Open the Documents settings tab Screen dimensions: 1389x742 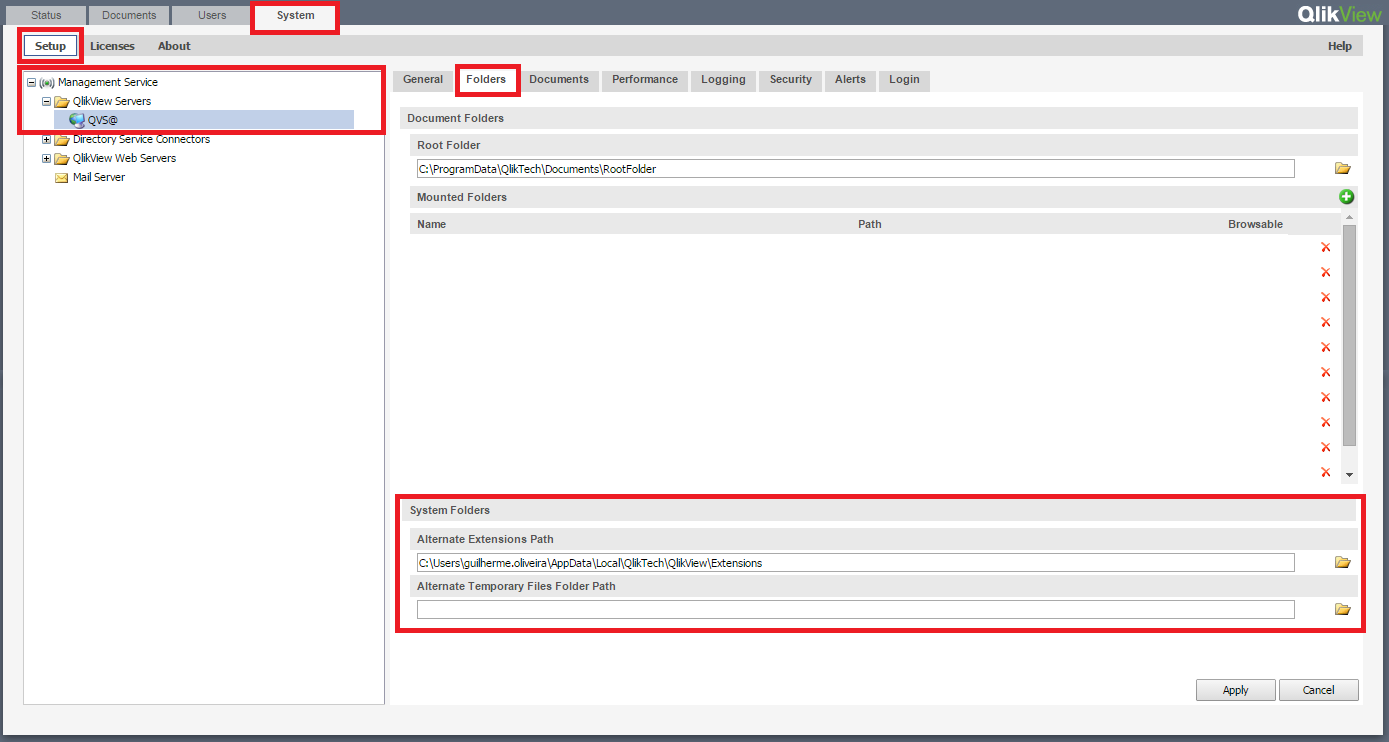[559, 80]
